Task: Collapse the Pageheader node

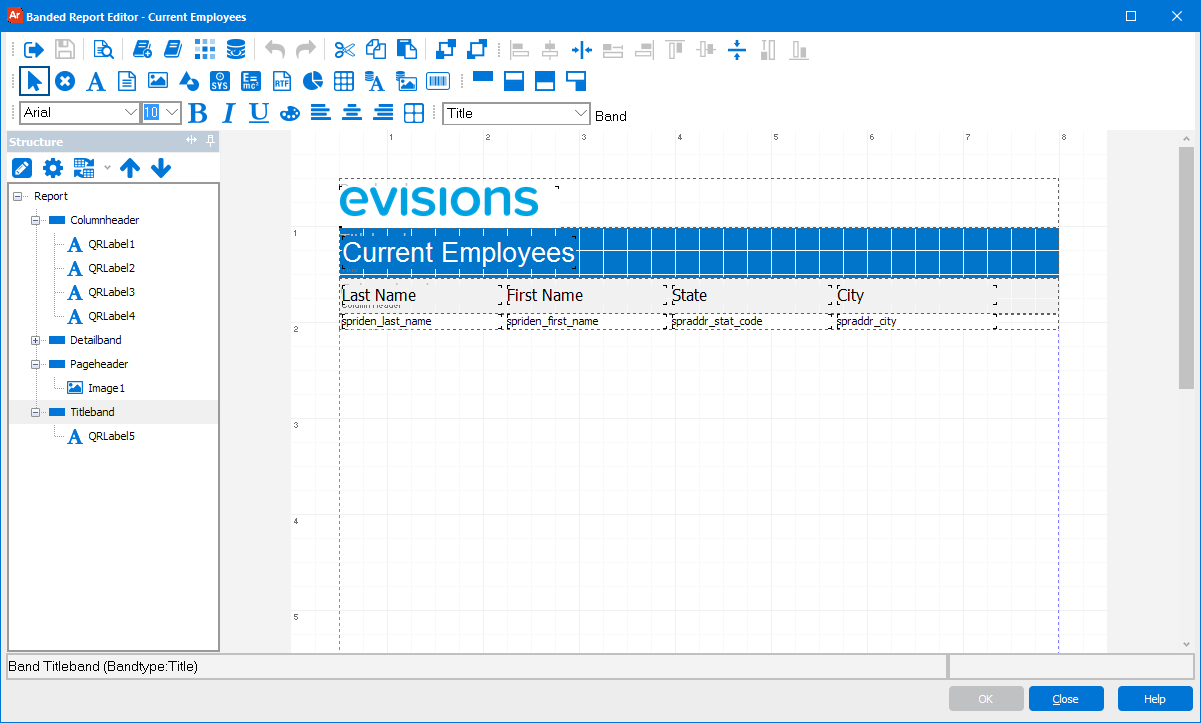Action: [x=34, y=364]
